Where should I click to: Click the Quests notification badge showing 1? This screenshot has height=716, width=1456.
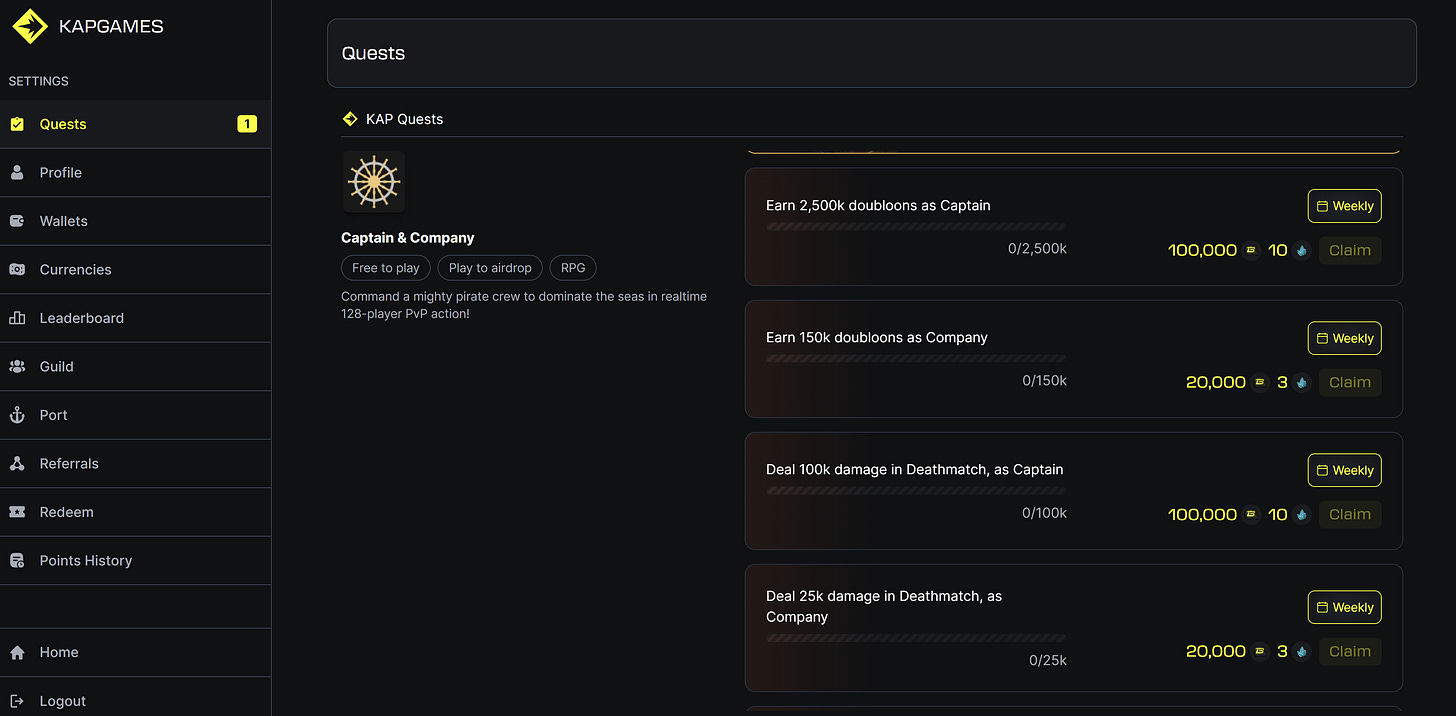point(247,124)
